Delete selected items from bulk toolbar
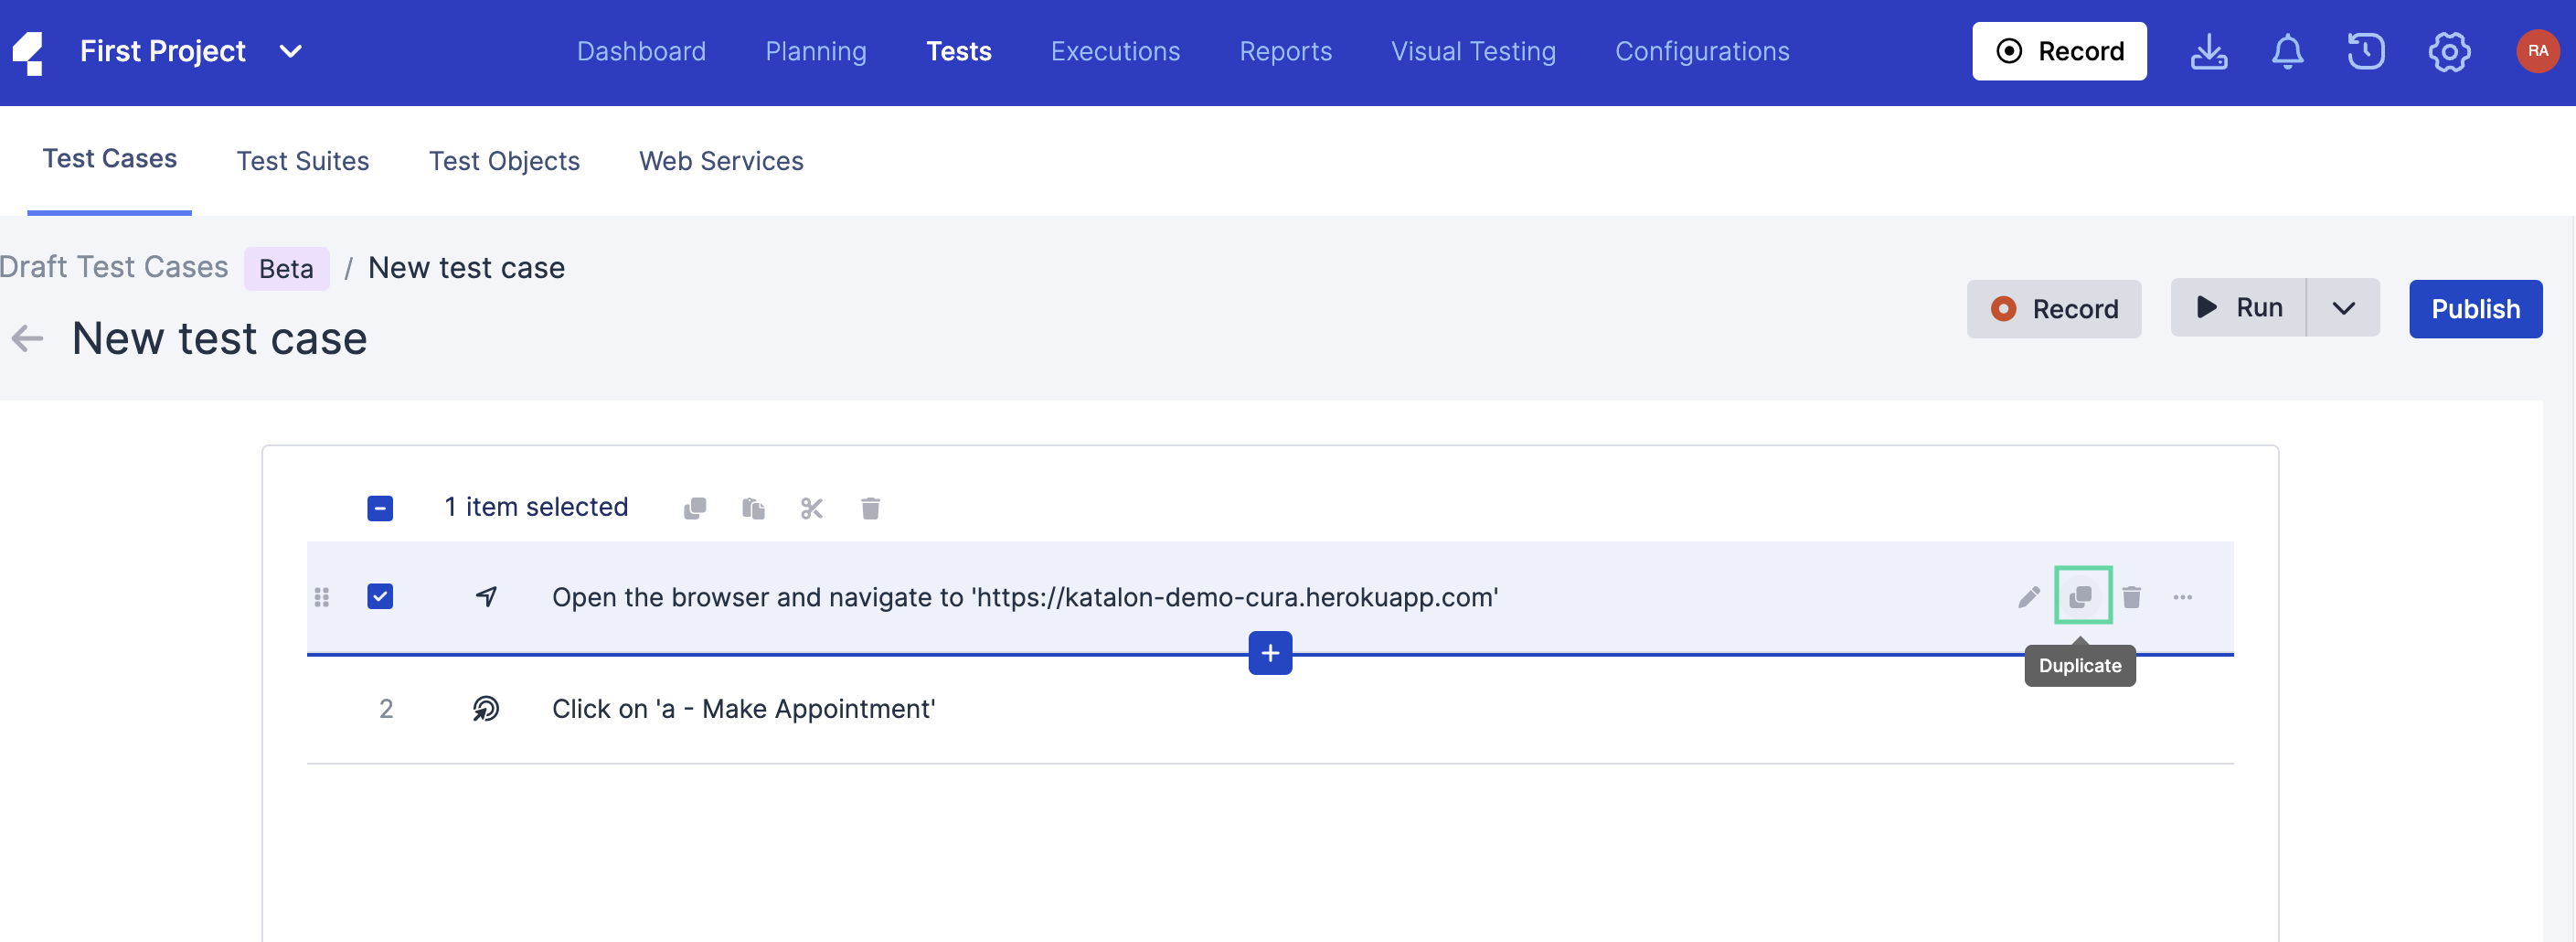This screenshot has height=942, width=2576. point(870,508)
